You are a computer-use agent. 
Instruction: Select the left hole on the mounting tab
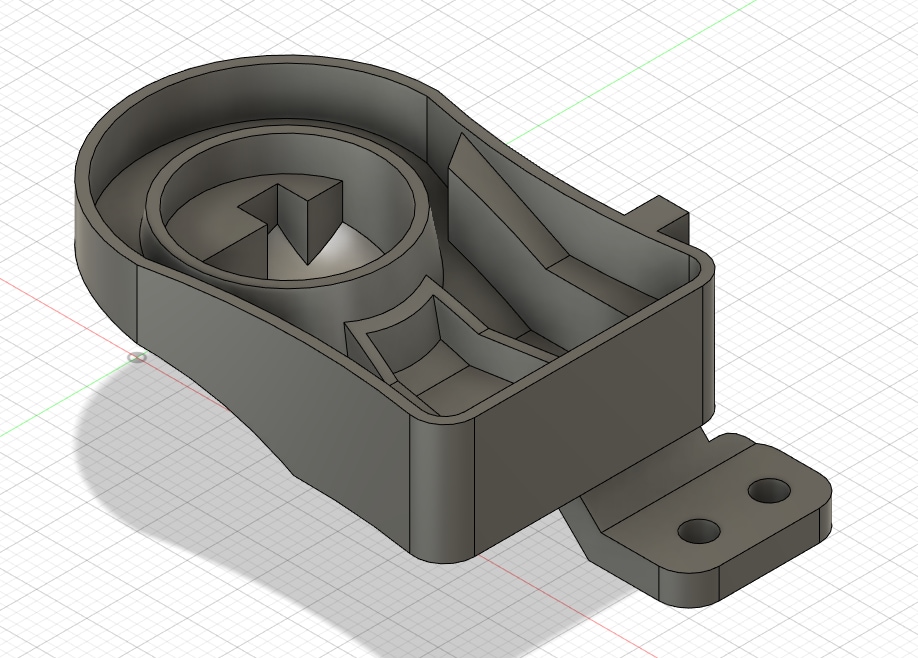pyautogui.click(x=698, y=530)
